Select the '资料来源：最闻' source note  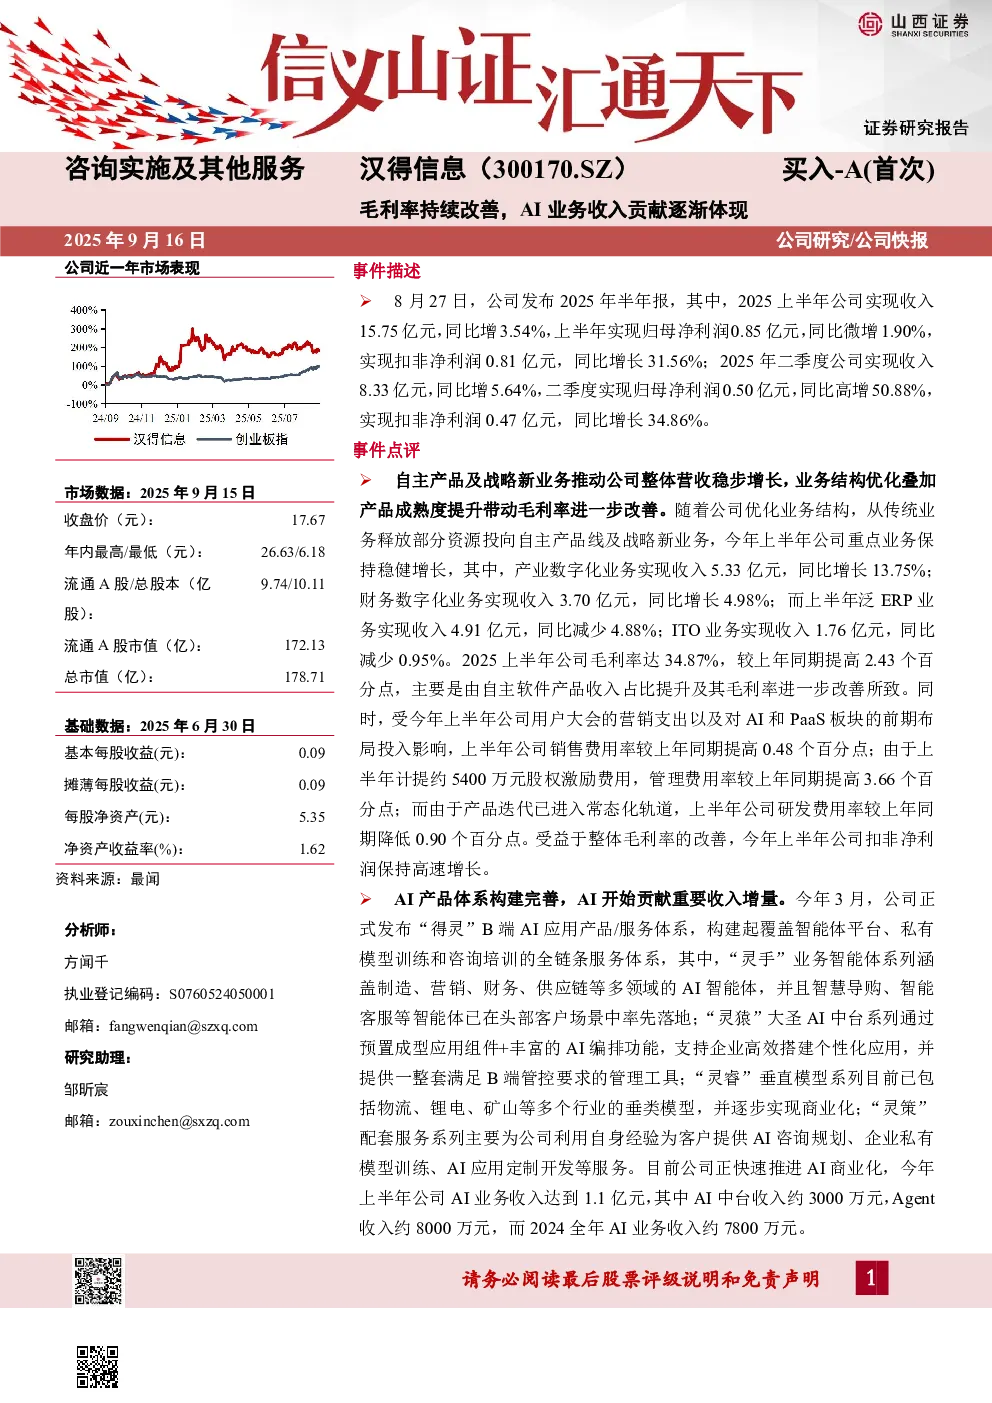(x=108, y=879)
